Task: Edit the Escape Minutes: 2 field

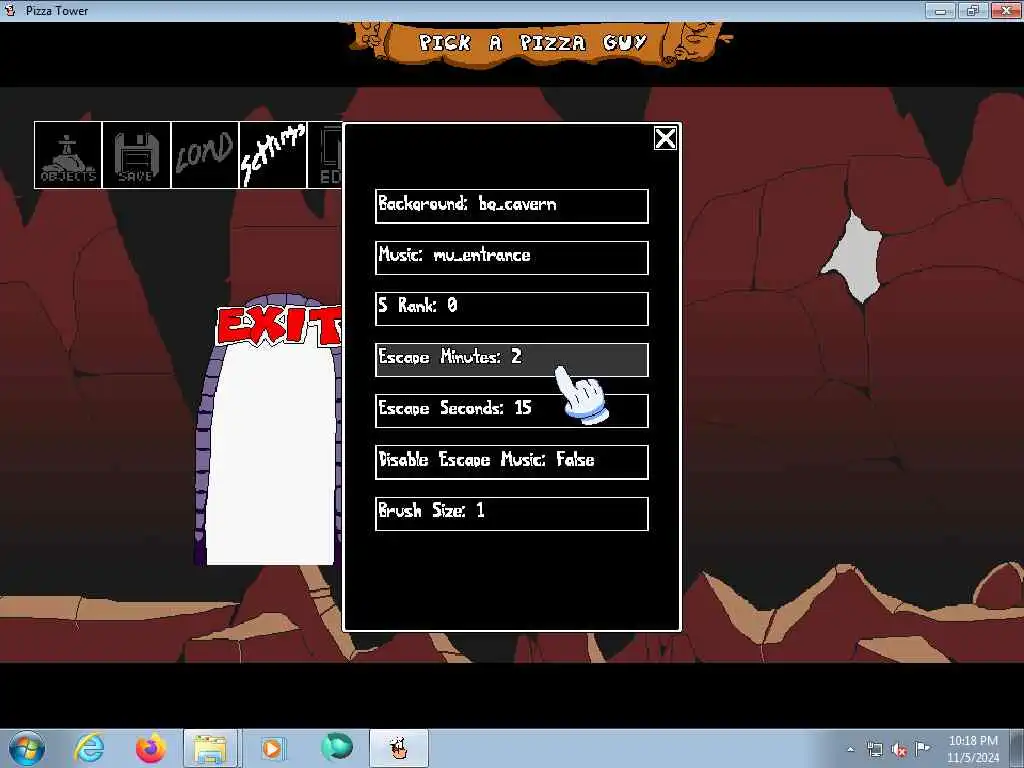Action: [x=511, y=360]
